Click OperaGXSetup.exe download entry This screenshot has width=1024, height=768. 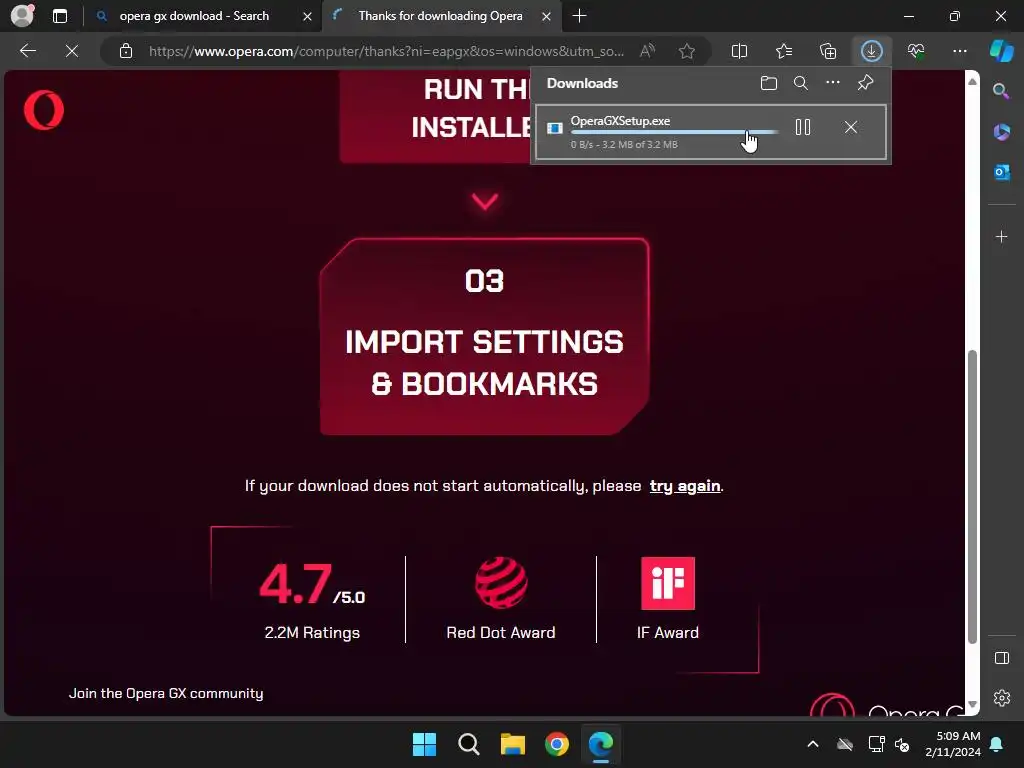tap(711, 131)
